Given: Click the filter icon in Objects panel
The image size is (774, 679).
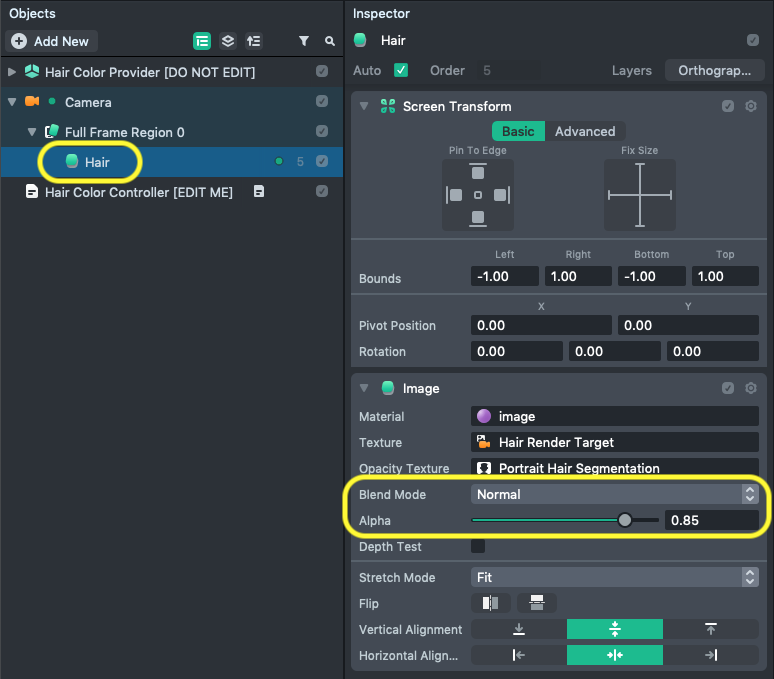Looking at the screenshot, I should click(304, 41).
